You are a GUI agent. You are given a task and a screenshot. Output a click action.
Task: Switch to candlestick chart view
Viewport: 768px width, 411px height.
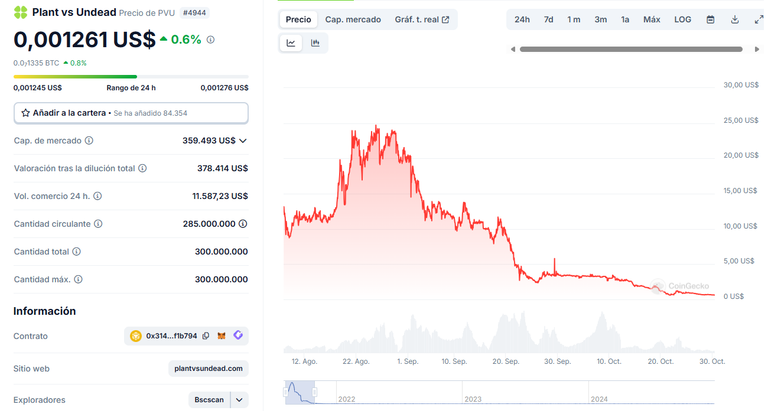point(315,43)
